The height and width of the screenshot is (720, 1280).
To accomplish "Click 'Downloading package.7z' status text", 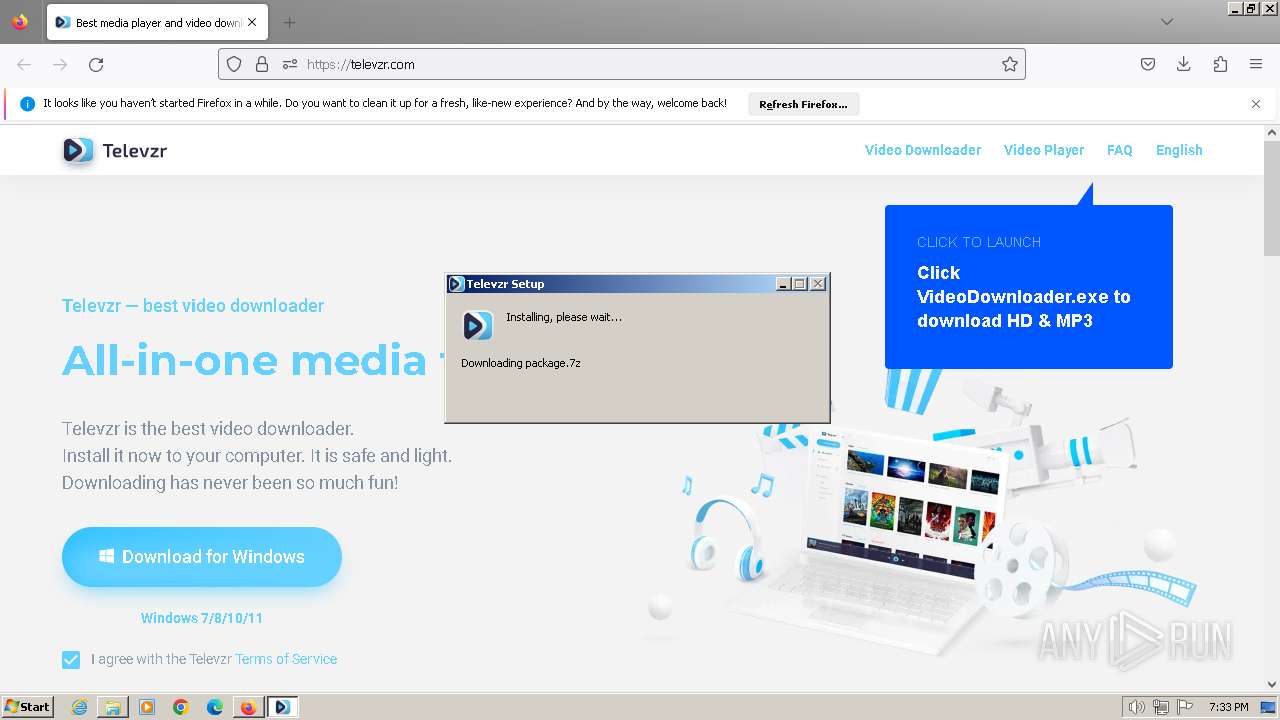I will pyautogui.click(x=521, y=363).
